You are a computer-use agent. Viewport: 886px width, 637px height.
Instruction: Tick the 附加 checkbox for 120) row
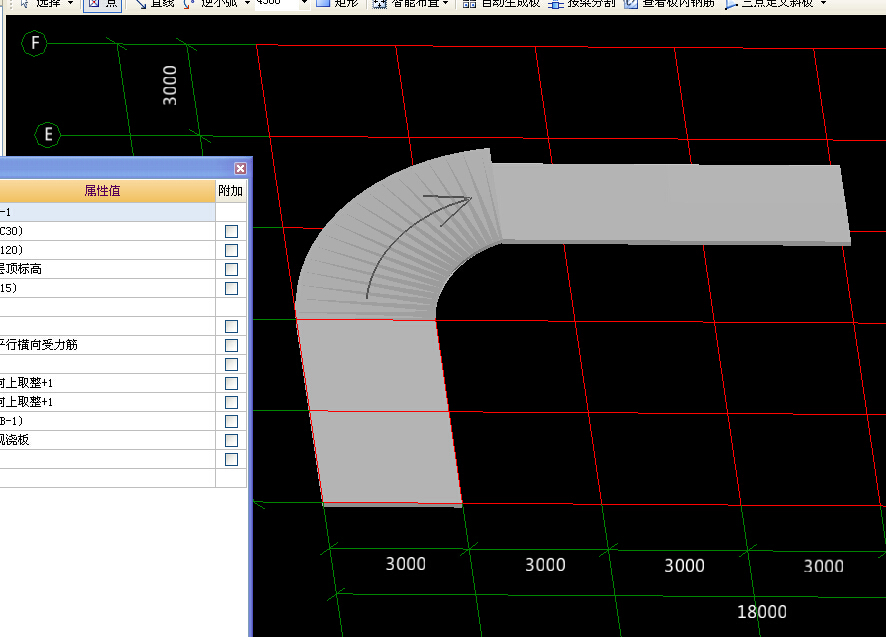tap(231, 250)
